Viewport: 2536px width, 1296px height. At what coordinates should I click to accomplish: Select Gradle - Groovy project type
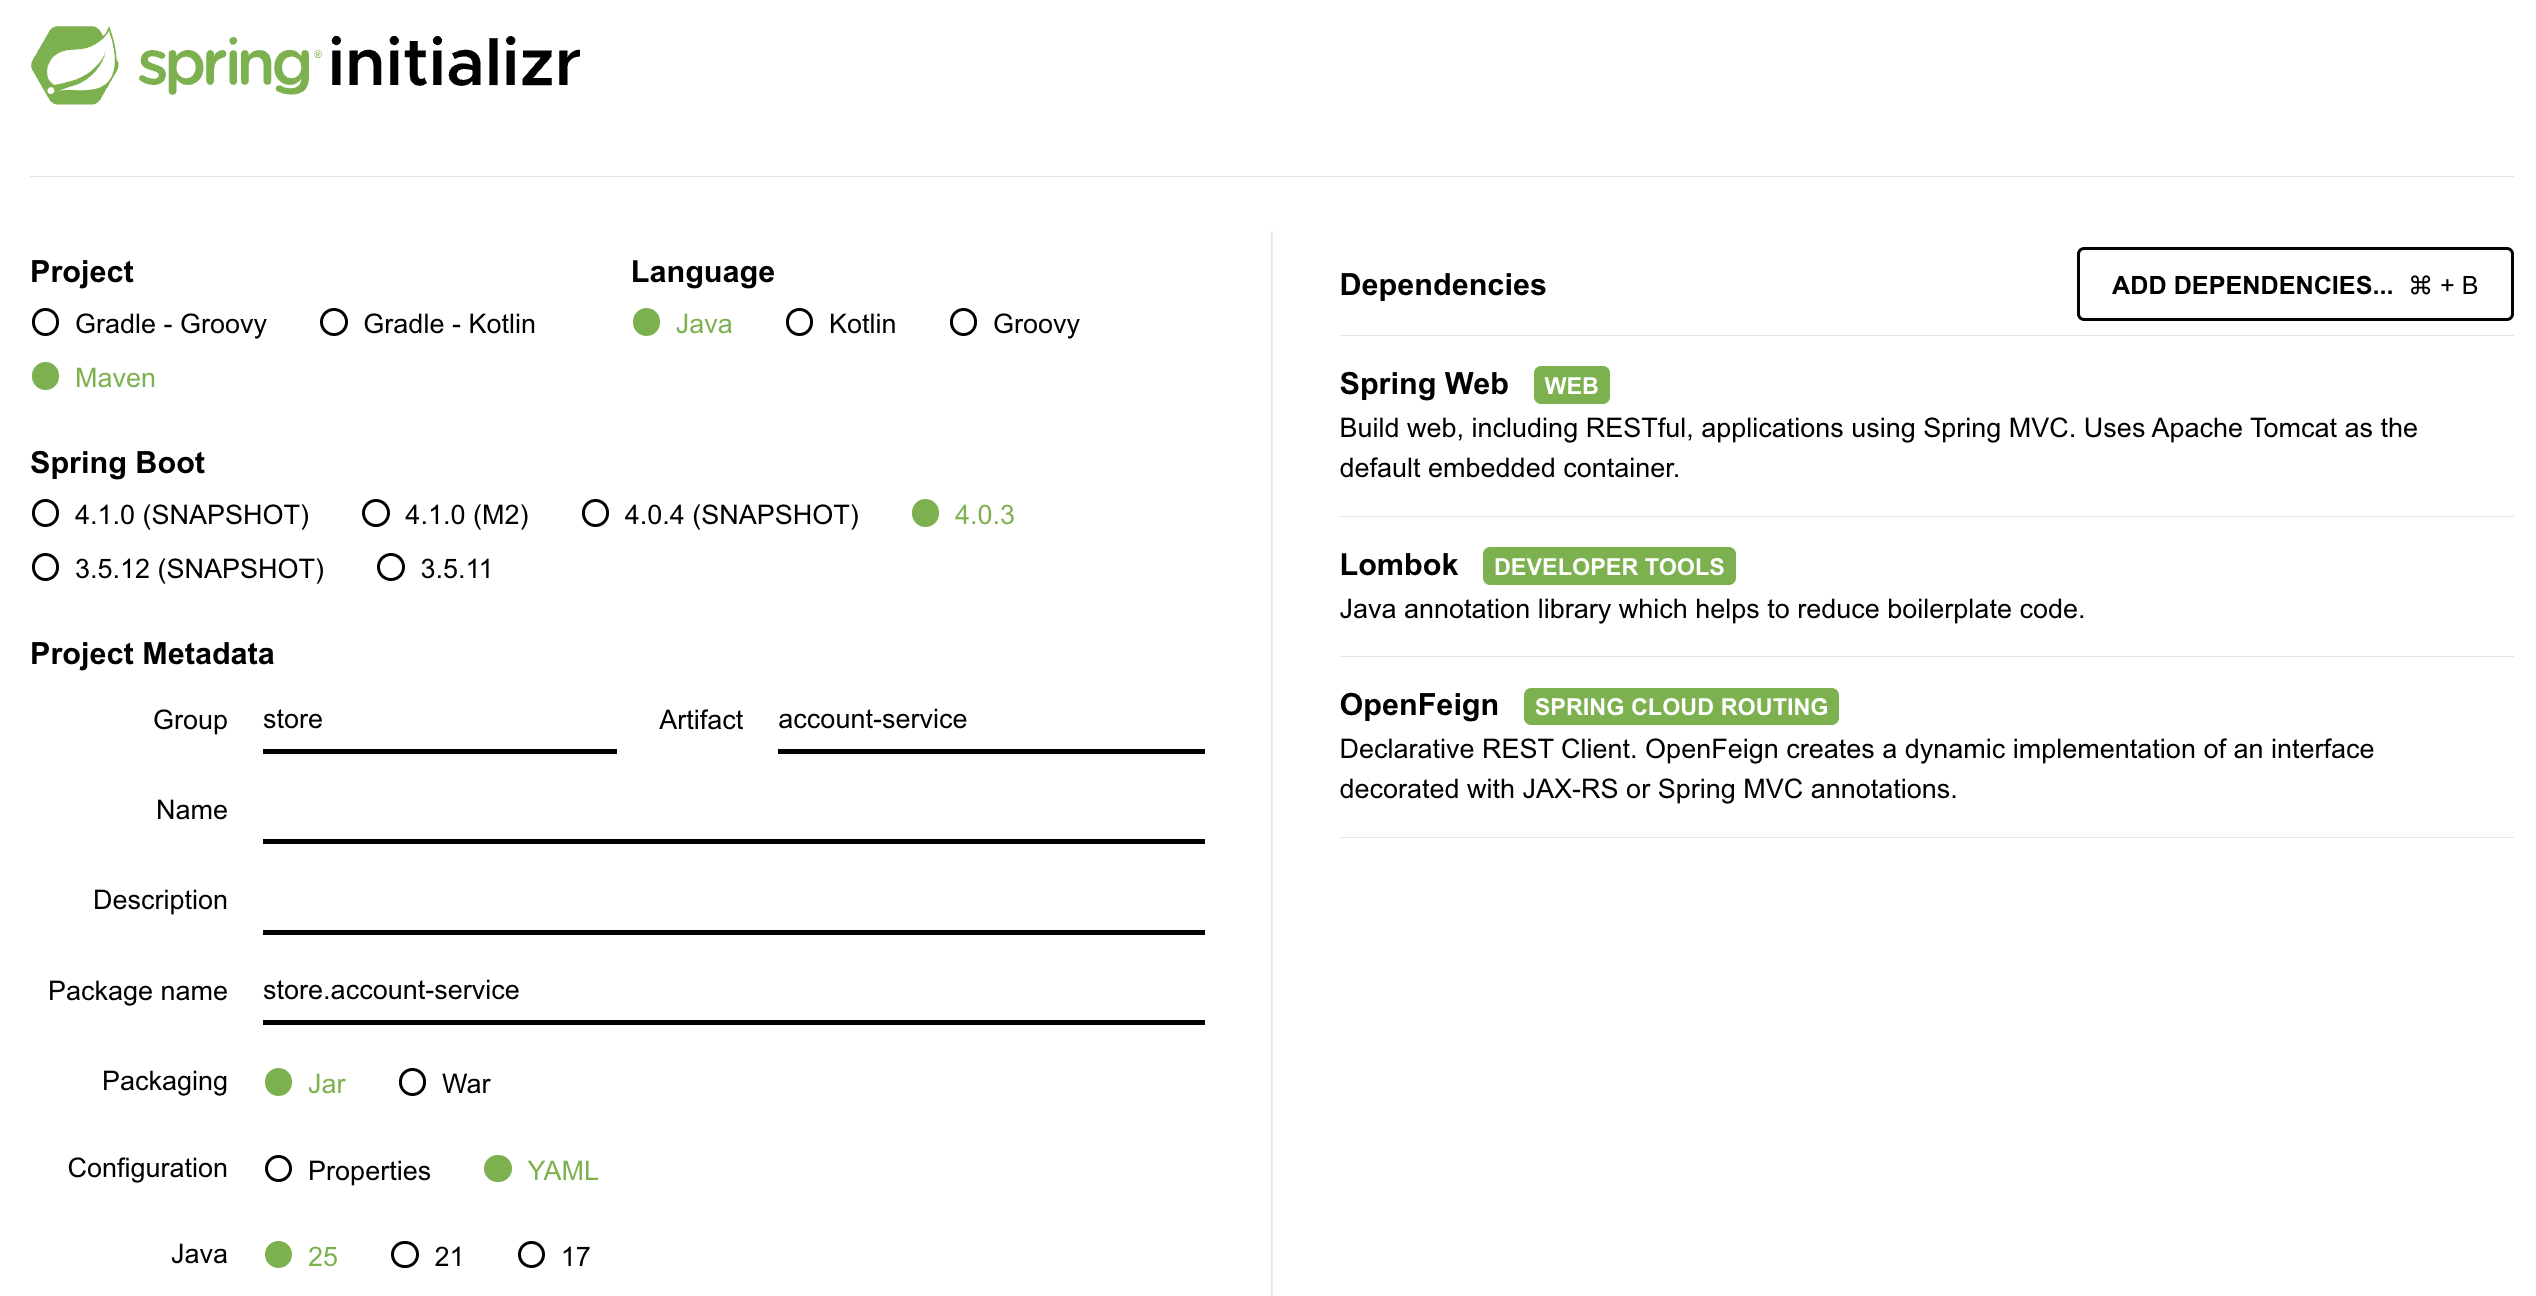(x=46, y=323)
